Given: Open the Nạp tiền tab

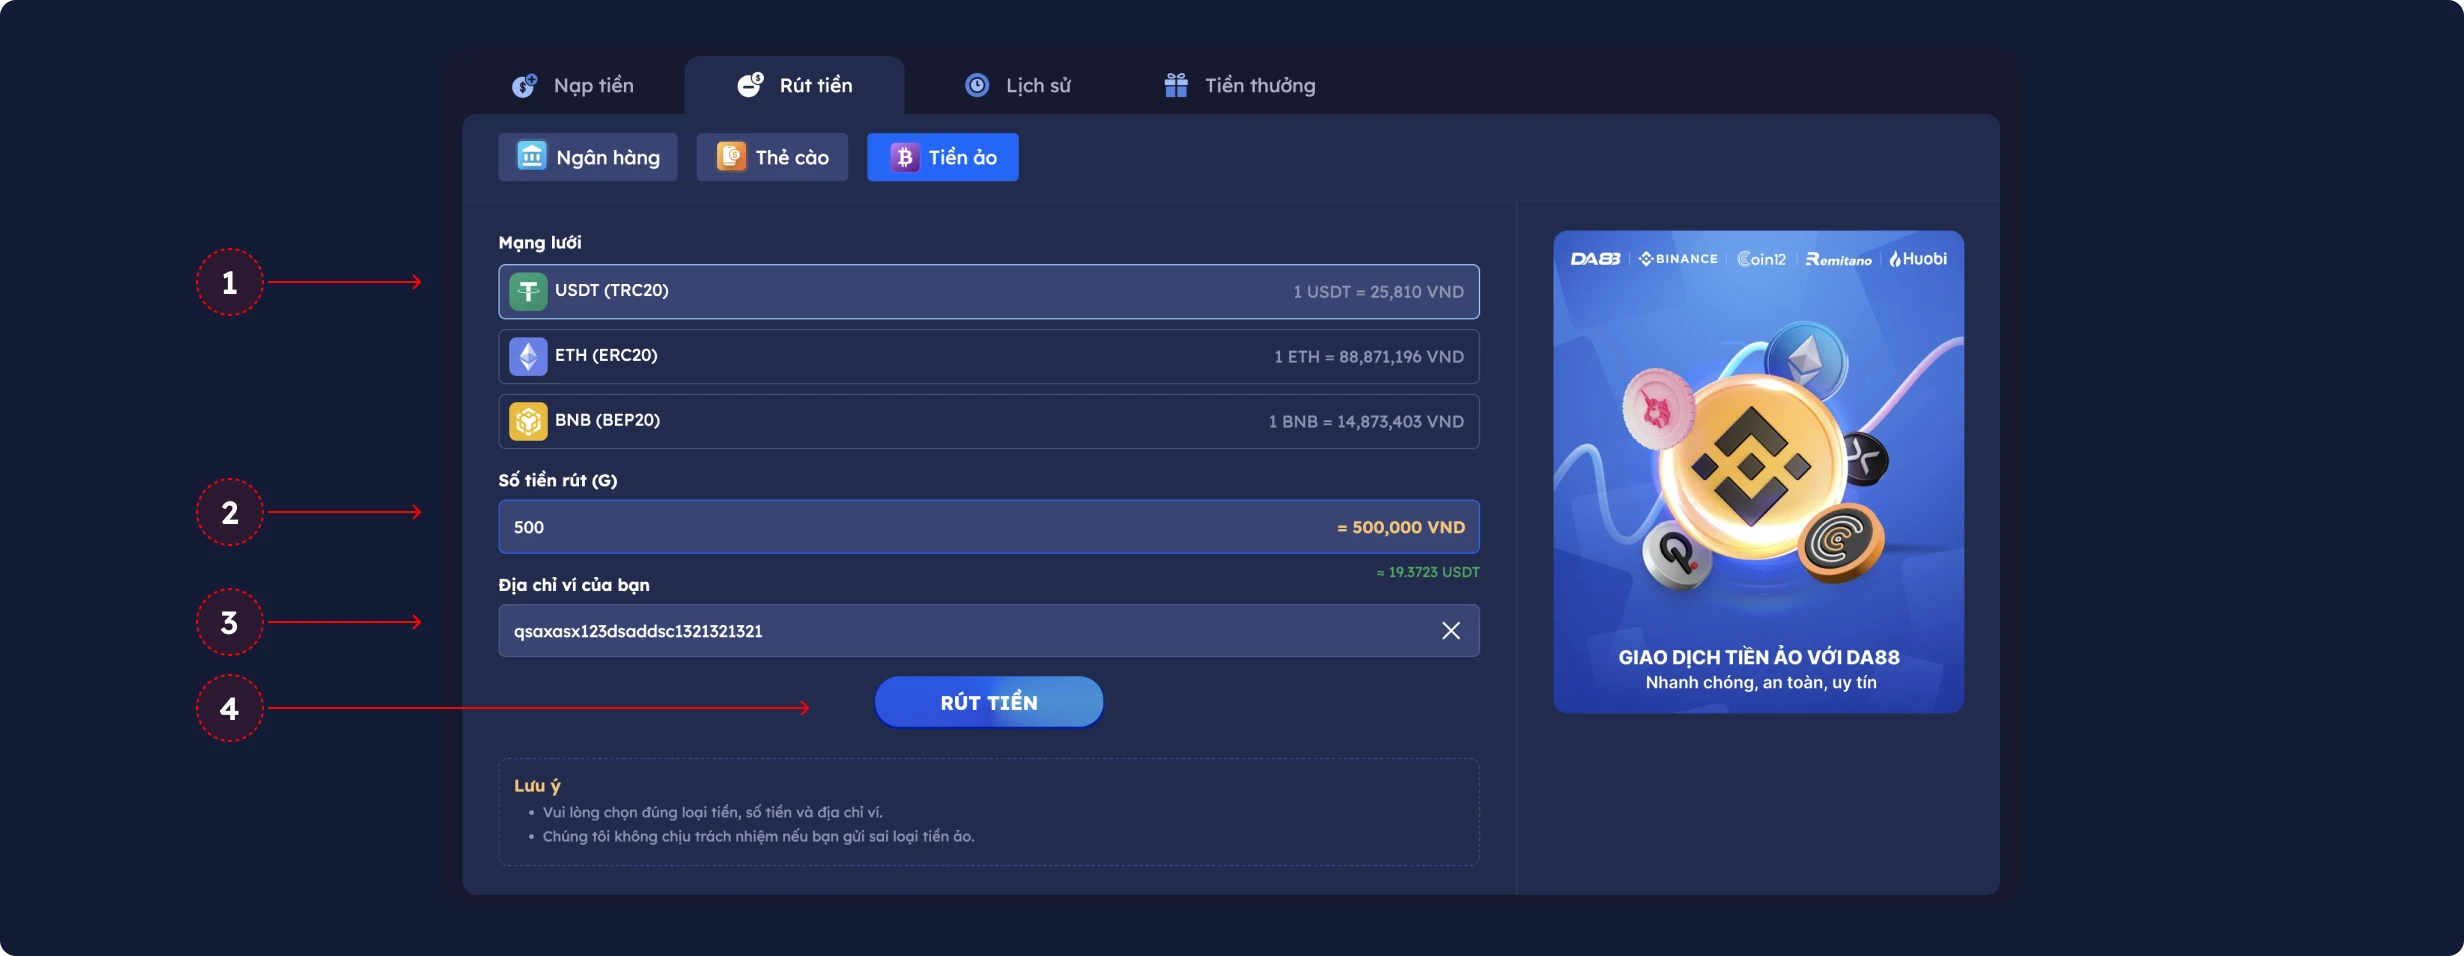Looking at the screenshot, I should pyautogui.click(x=573, y=85).
